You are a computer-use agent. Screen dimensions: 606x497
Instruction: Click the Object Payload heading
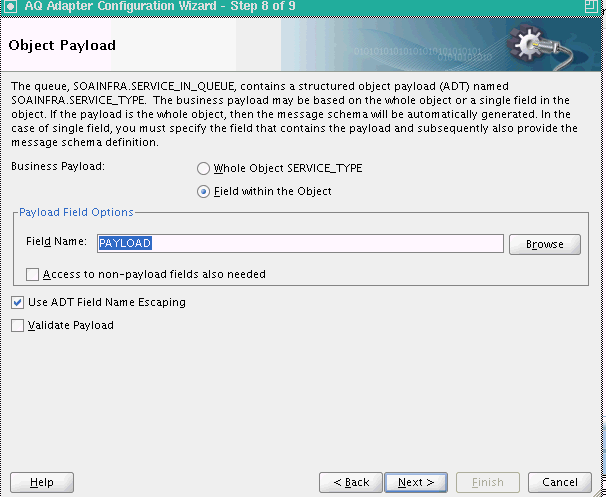point(62,45)
